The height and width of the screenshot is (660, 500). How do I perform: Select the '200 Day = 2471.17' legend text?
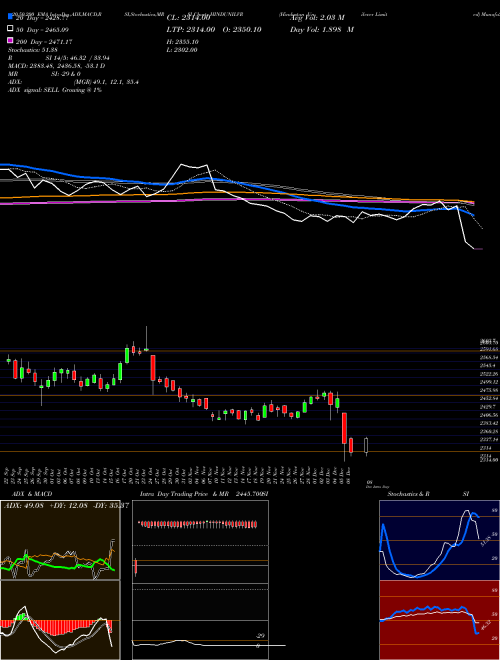[x=44, y=41]
